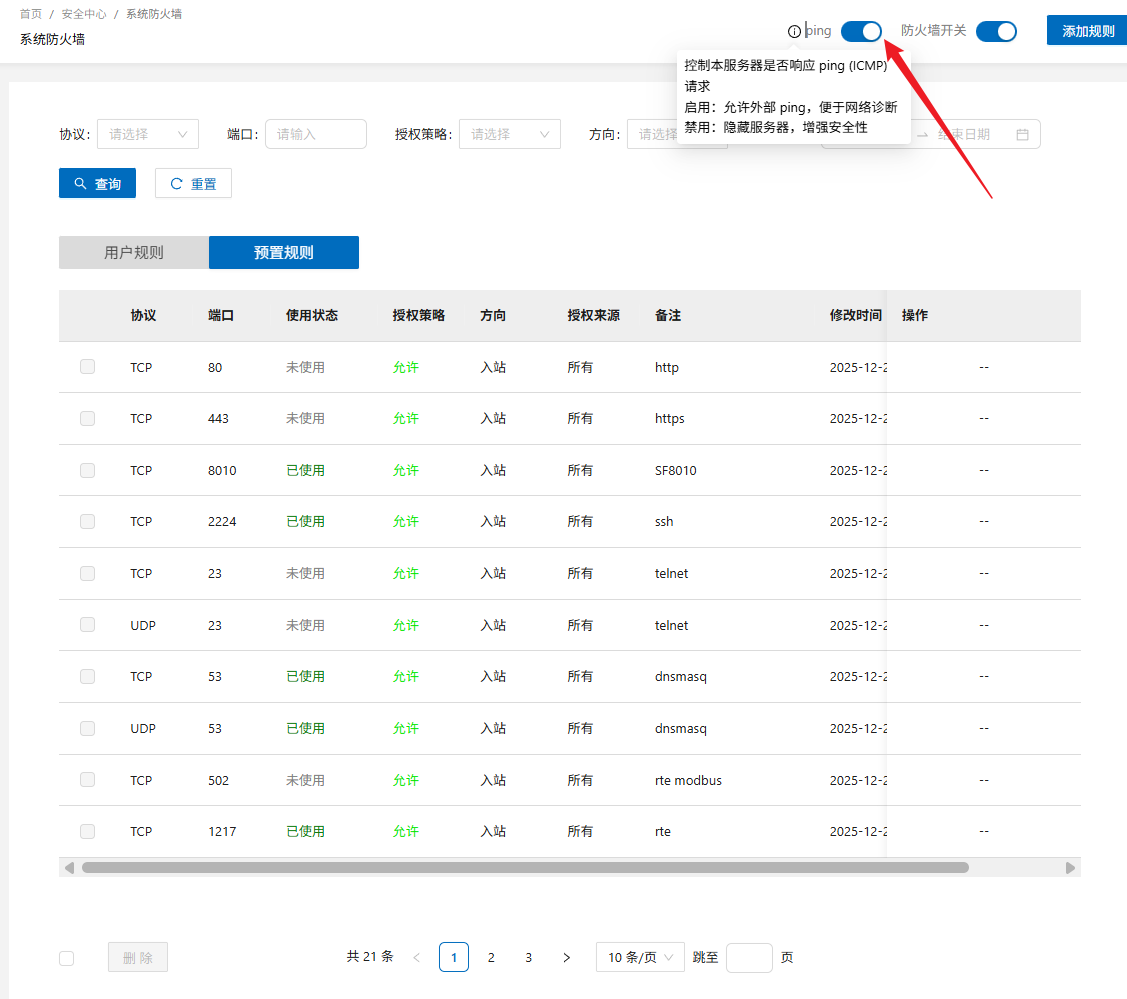
Task: Click the 重置 reset button
Action: coord(193,184)
